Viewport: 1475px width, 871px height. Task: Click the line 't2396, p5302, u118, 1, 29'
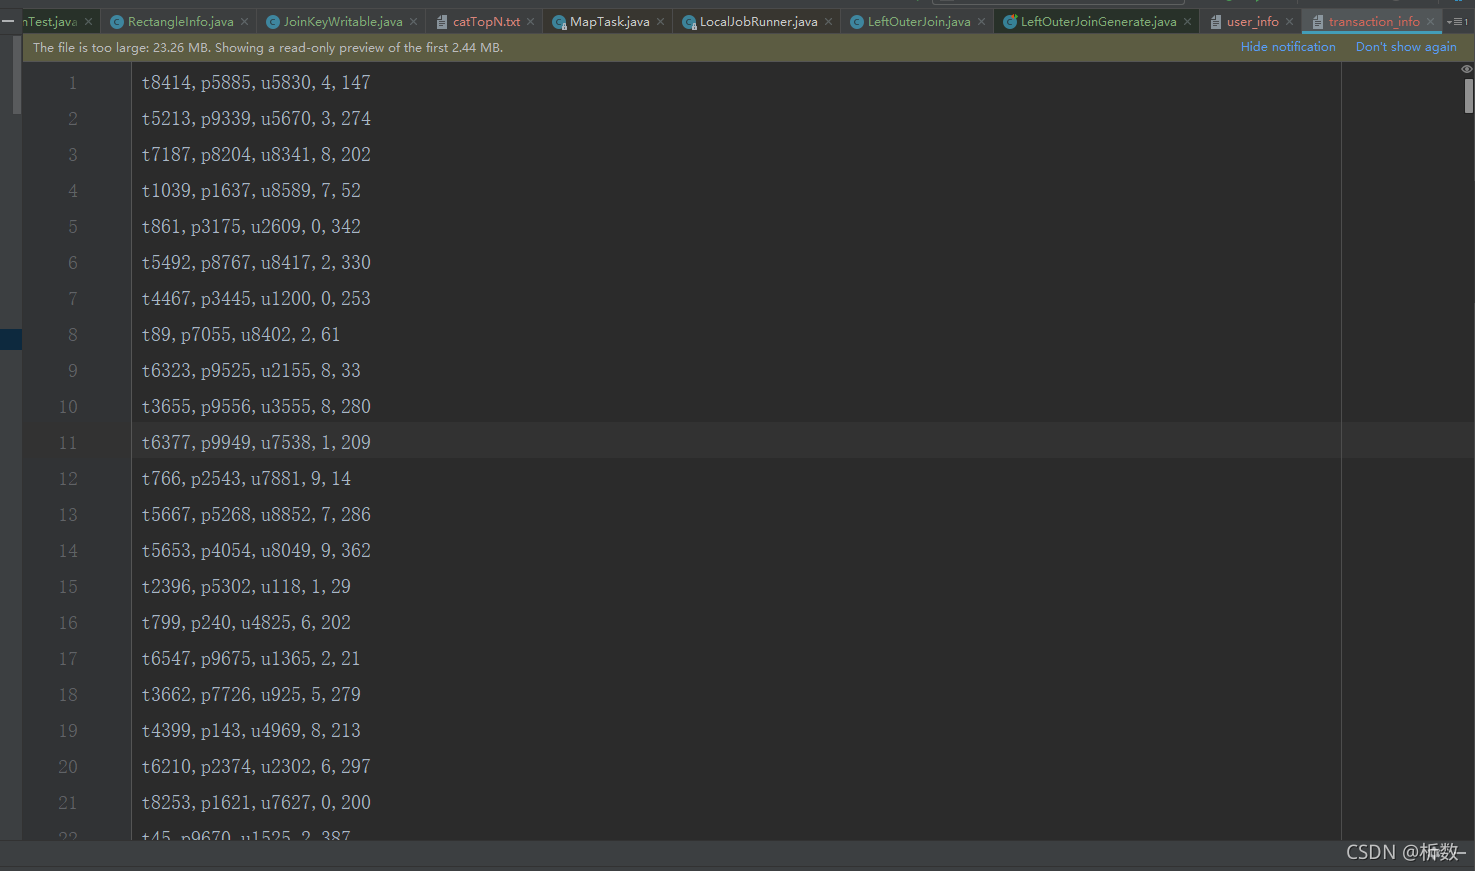[246, 587]
